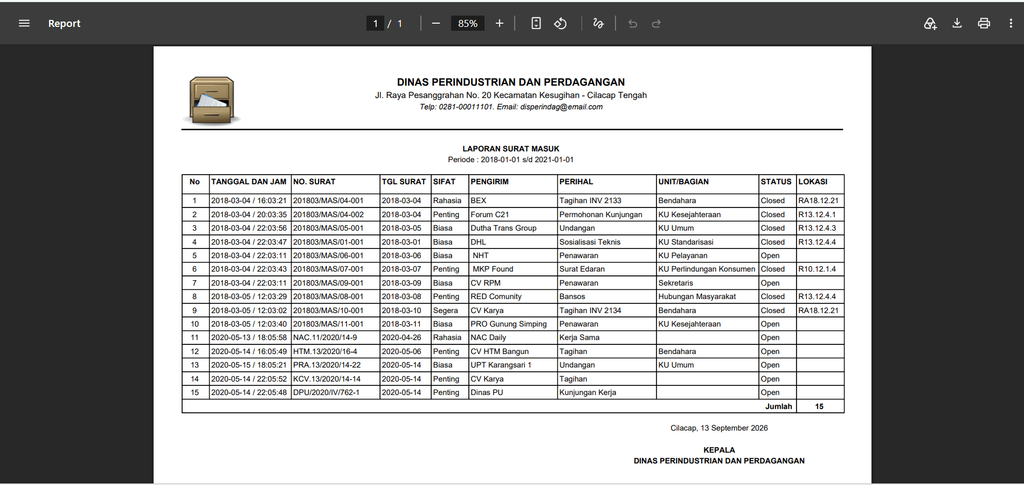
Task: Click the 'KEPALA' signature label
Action: [719, 450]
